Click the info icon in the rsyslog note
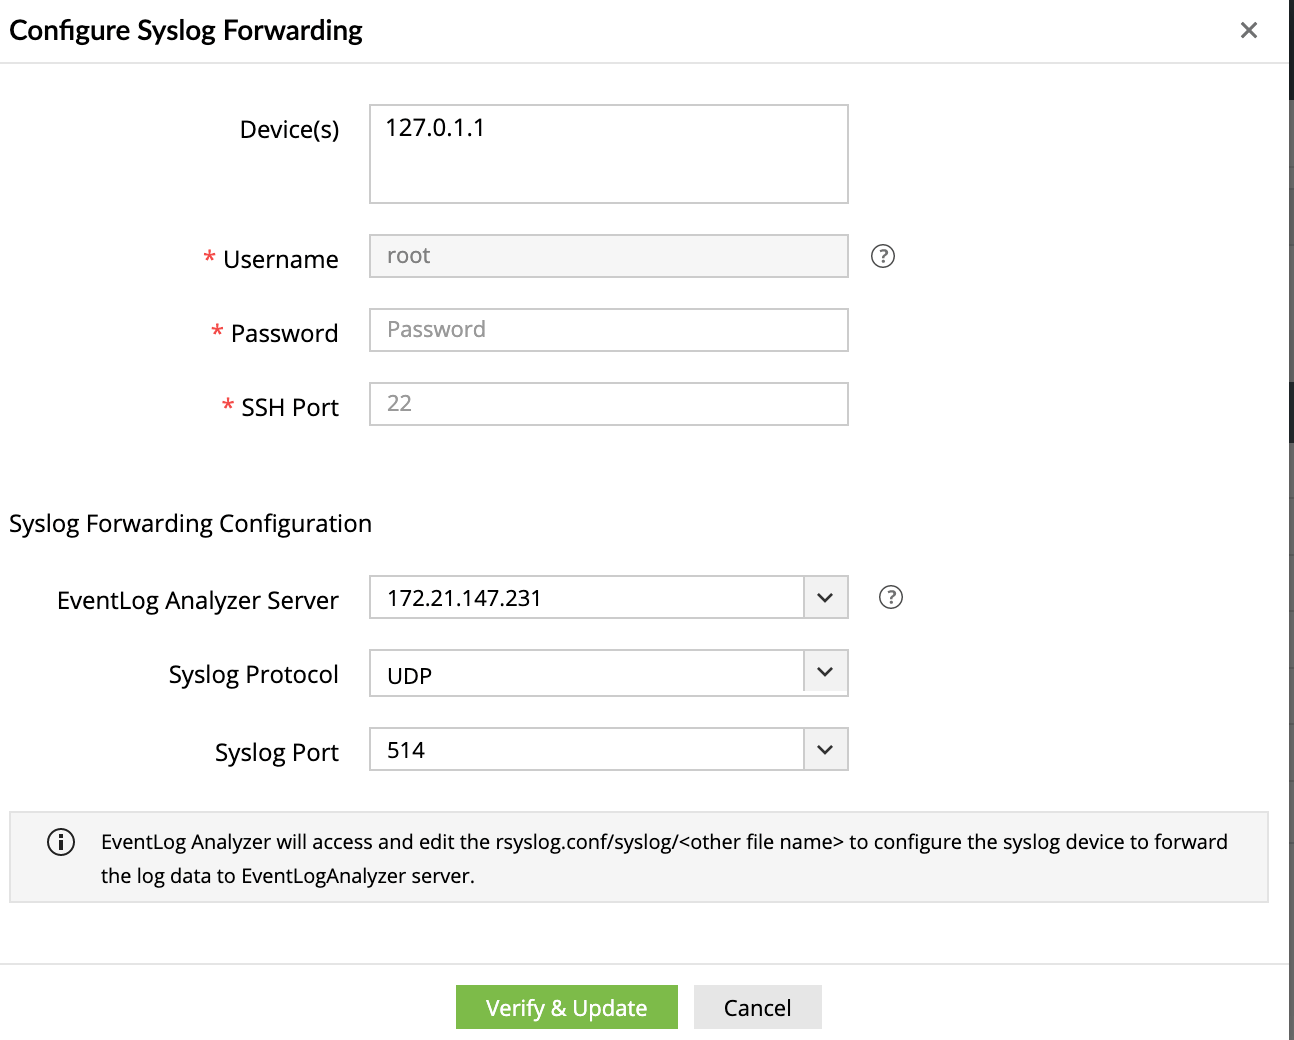The image size is (1294, 1040). [61, 842]
